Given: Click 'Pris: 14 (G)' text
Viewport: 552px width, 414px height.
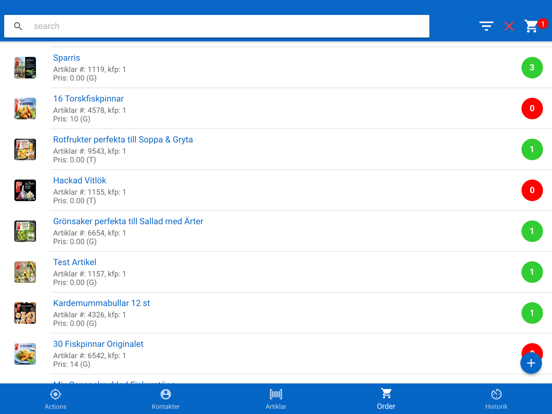Looking at the screenshot, I should tap(72, 364).
